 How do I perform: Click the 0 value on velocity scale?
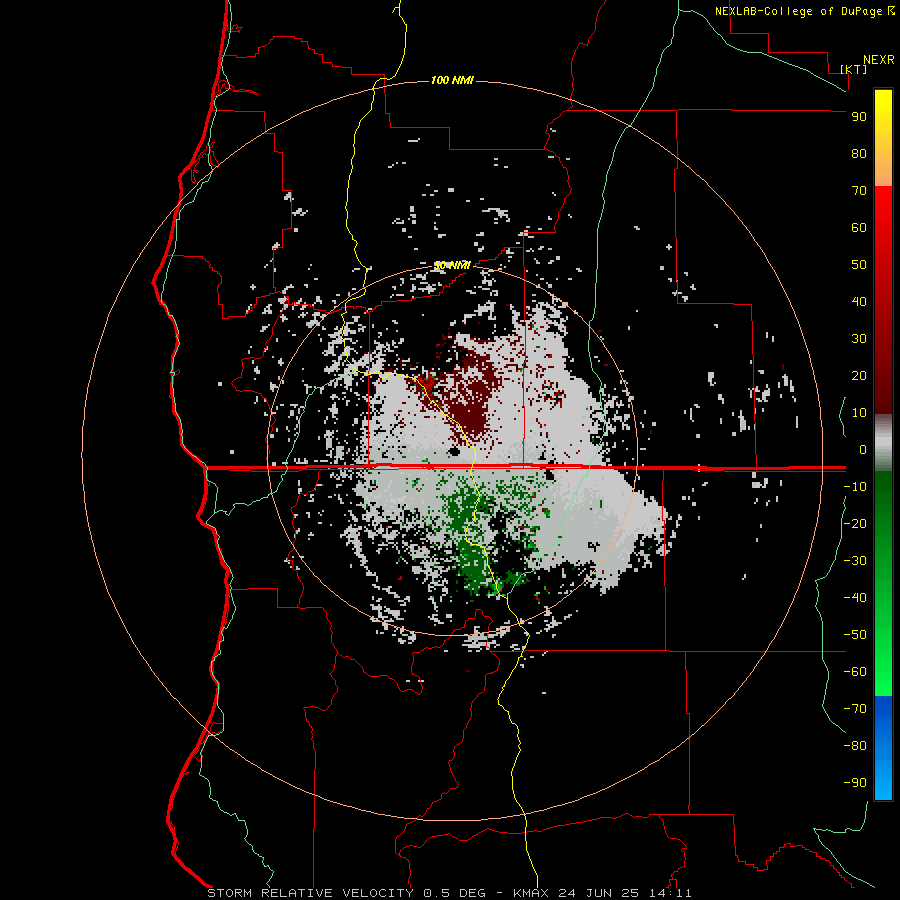[863, 450]
